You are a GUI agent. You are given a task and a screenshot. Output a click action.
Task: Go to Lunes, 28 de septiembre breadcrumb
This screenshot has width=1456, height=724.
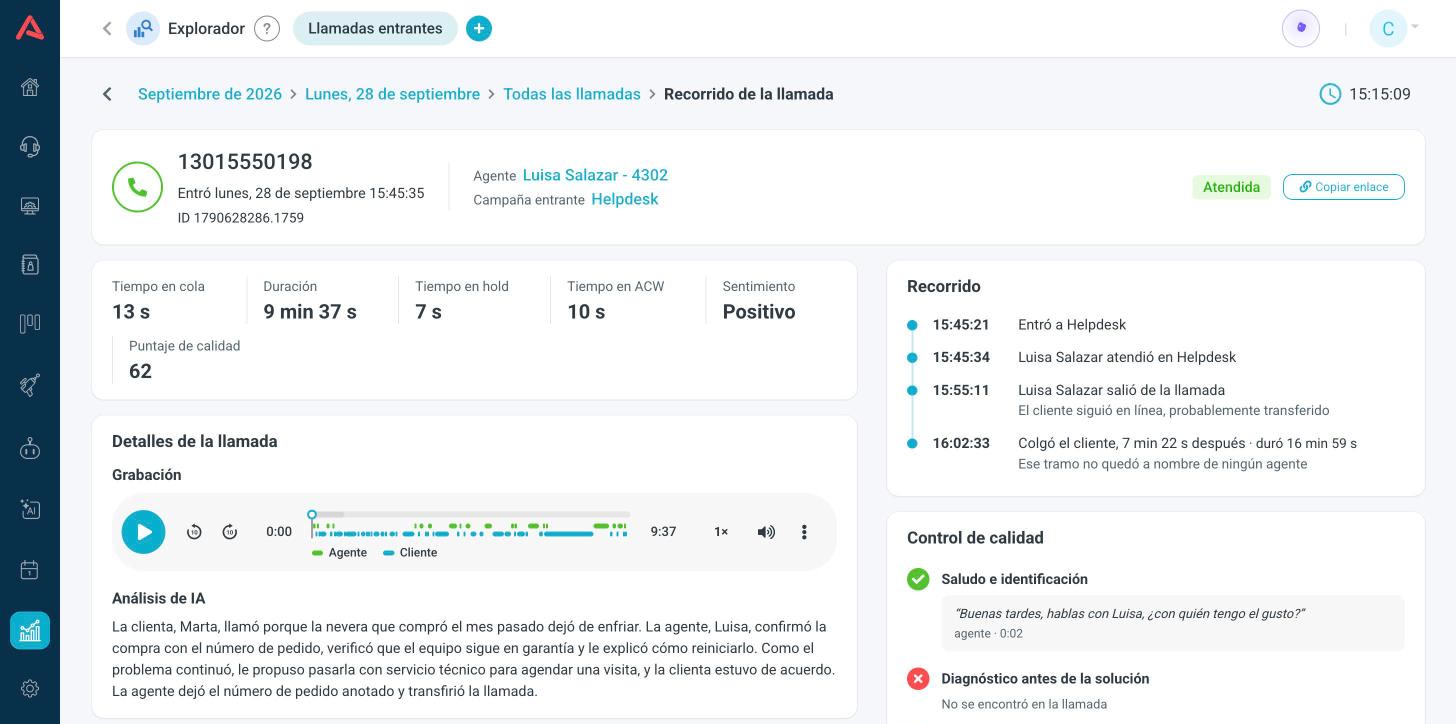coord(392,94)
